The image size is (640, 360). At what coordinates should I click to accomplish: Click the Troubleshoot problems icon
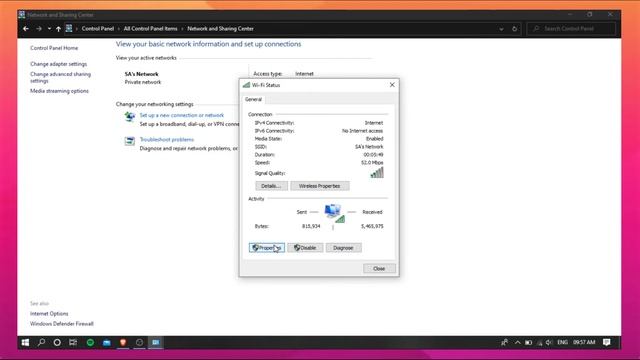[x=130, y=141]
